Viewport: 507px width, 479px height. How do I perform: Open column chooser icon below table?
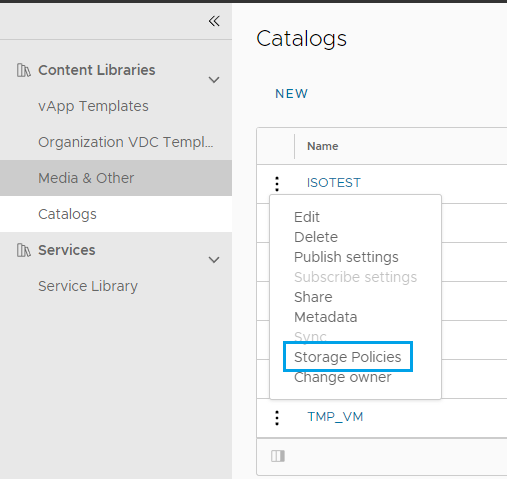coord(278,456)
